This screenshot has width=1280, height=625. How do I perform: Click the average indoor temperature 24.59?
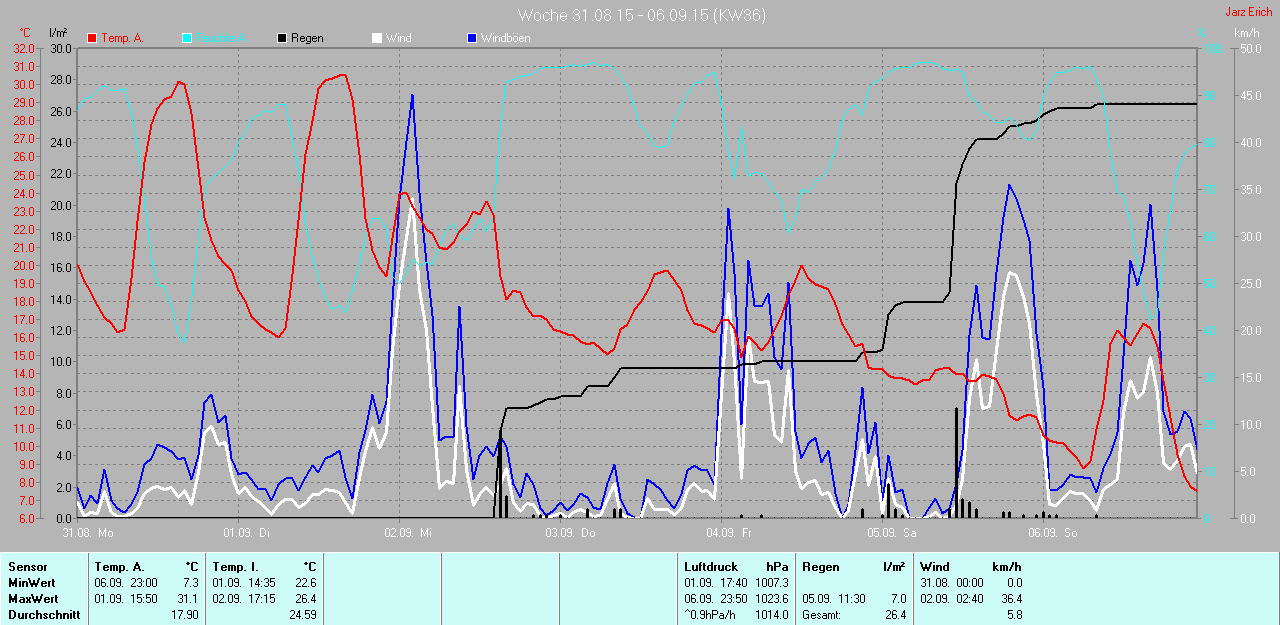303,615
